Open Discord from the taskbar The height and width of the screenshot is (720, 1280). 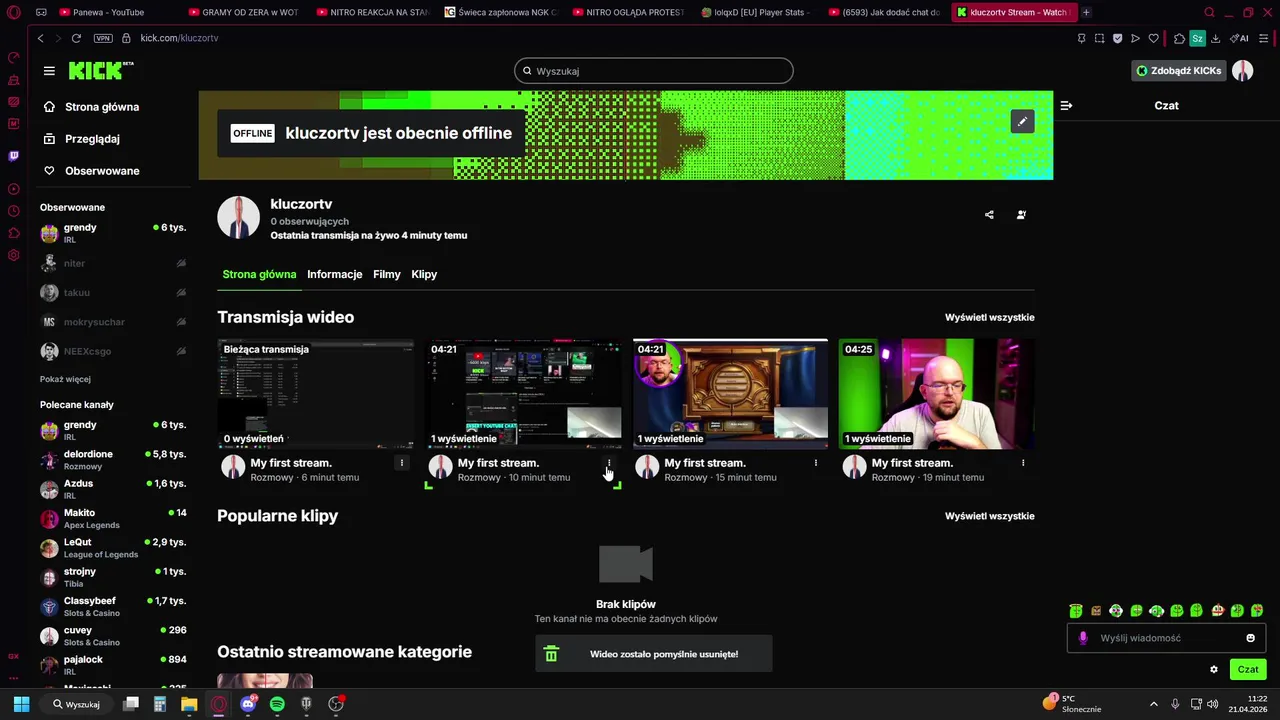click(x=248, y=704)
